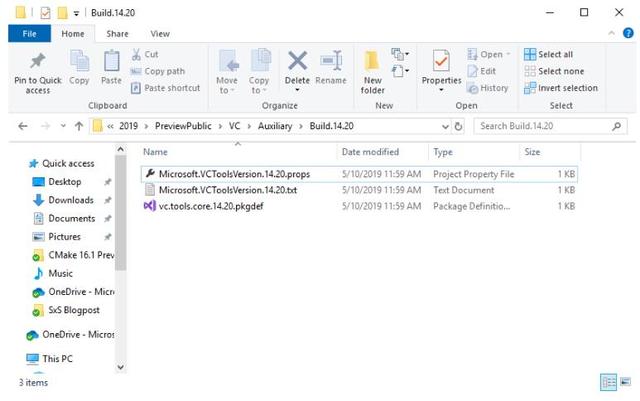Collapse the ribbon with the chevron
This screenshot has width=640, height=401.
tap(611, 33)
